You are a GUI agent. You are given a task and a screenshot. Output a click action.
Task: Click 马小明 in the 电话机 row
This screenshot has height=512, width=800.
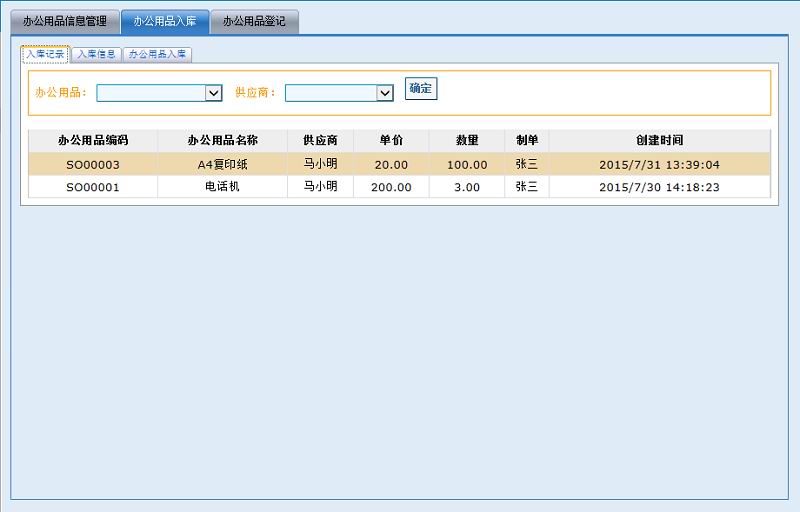(320, 186)
